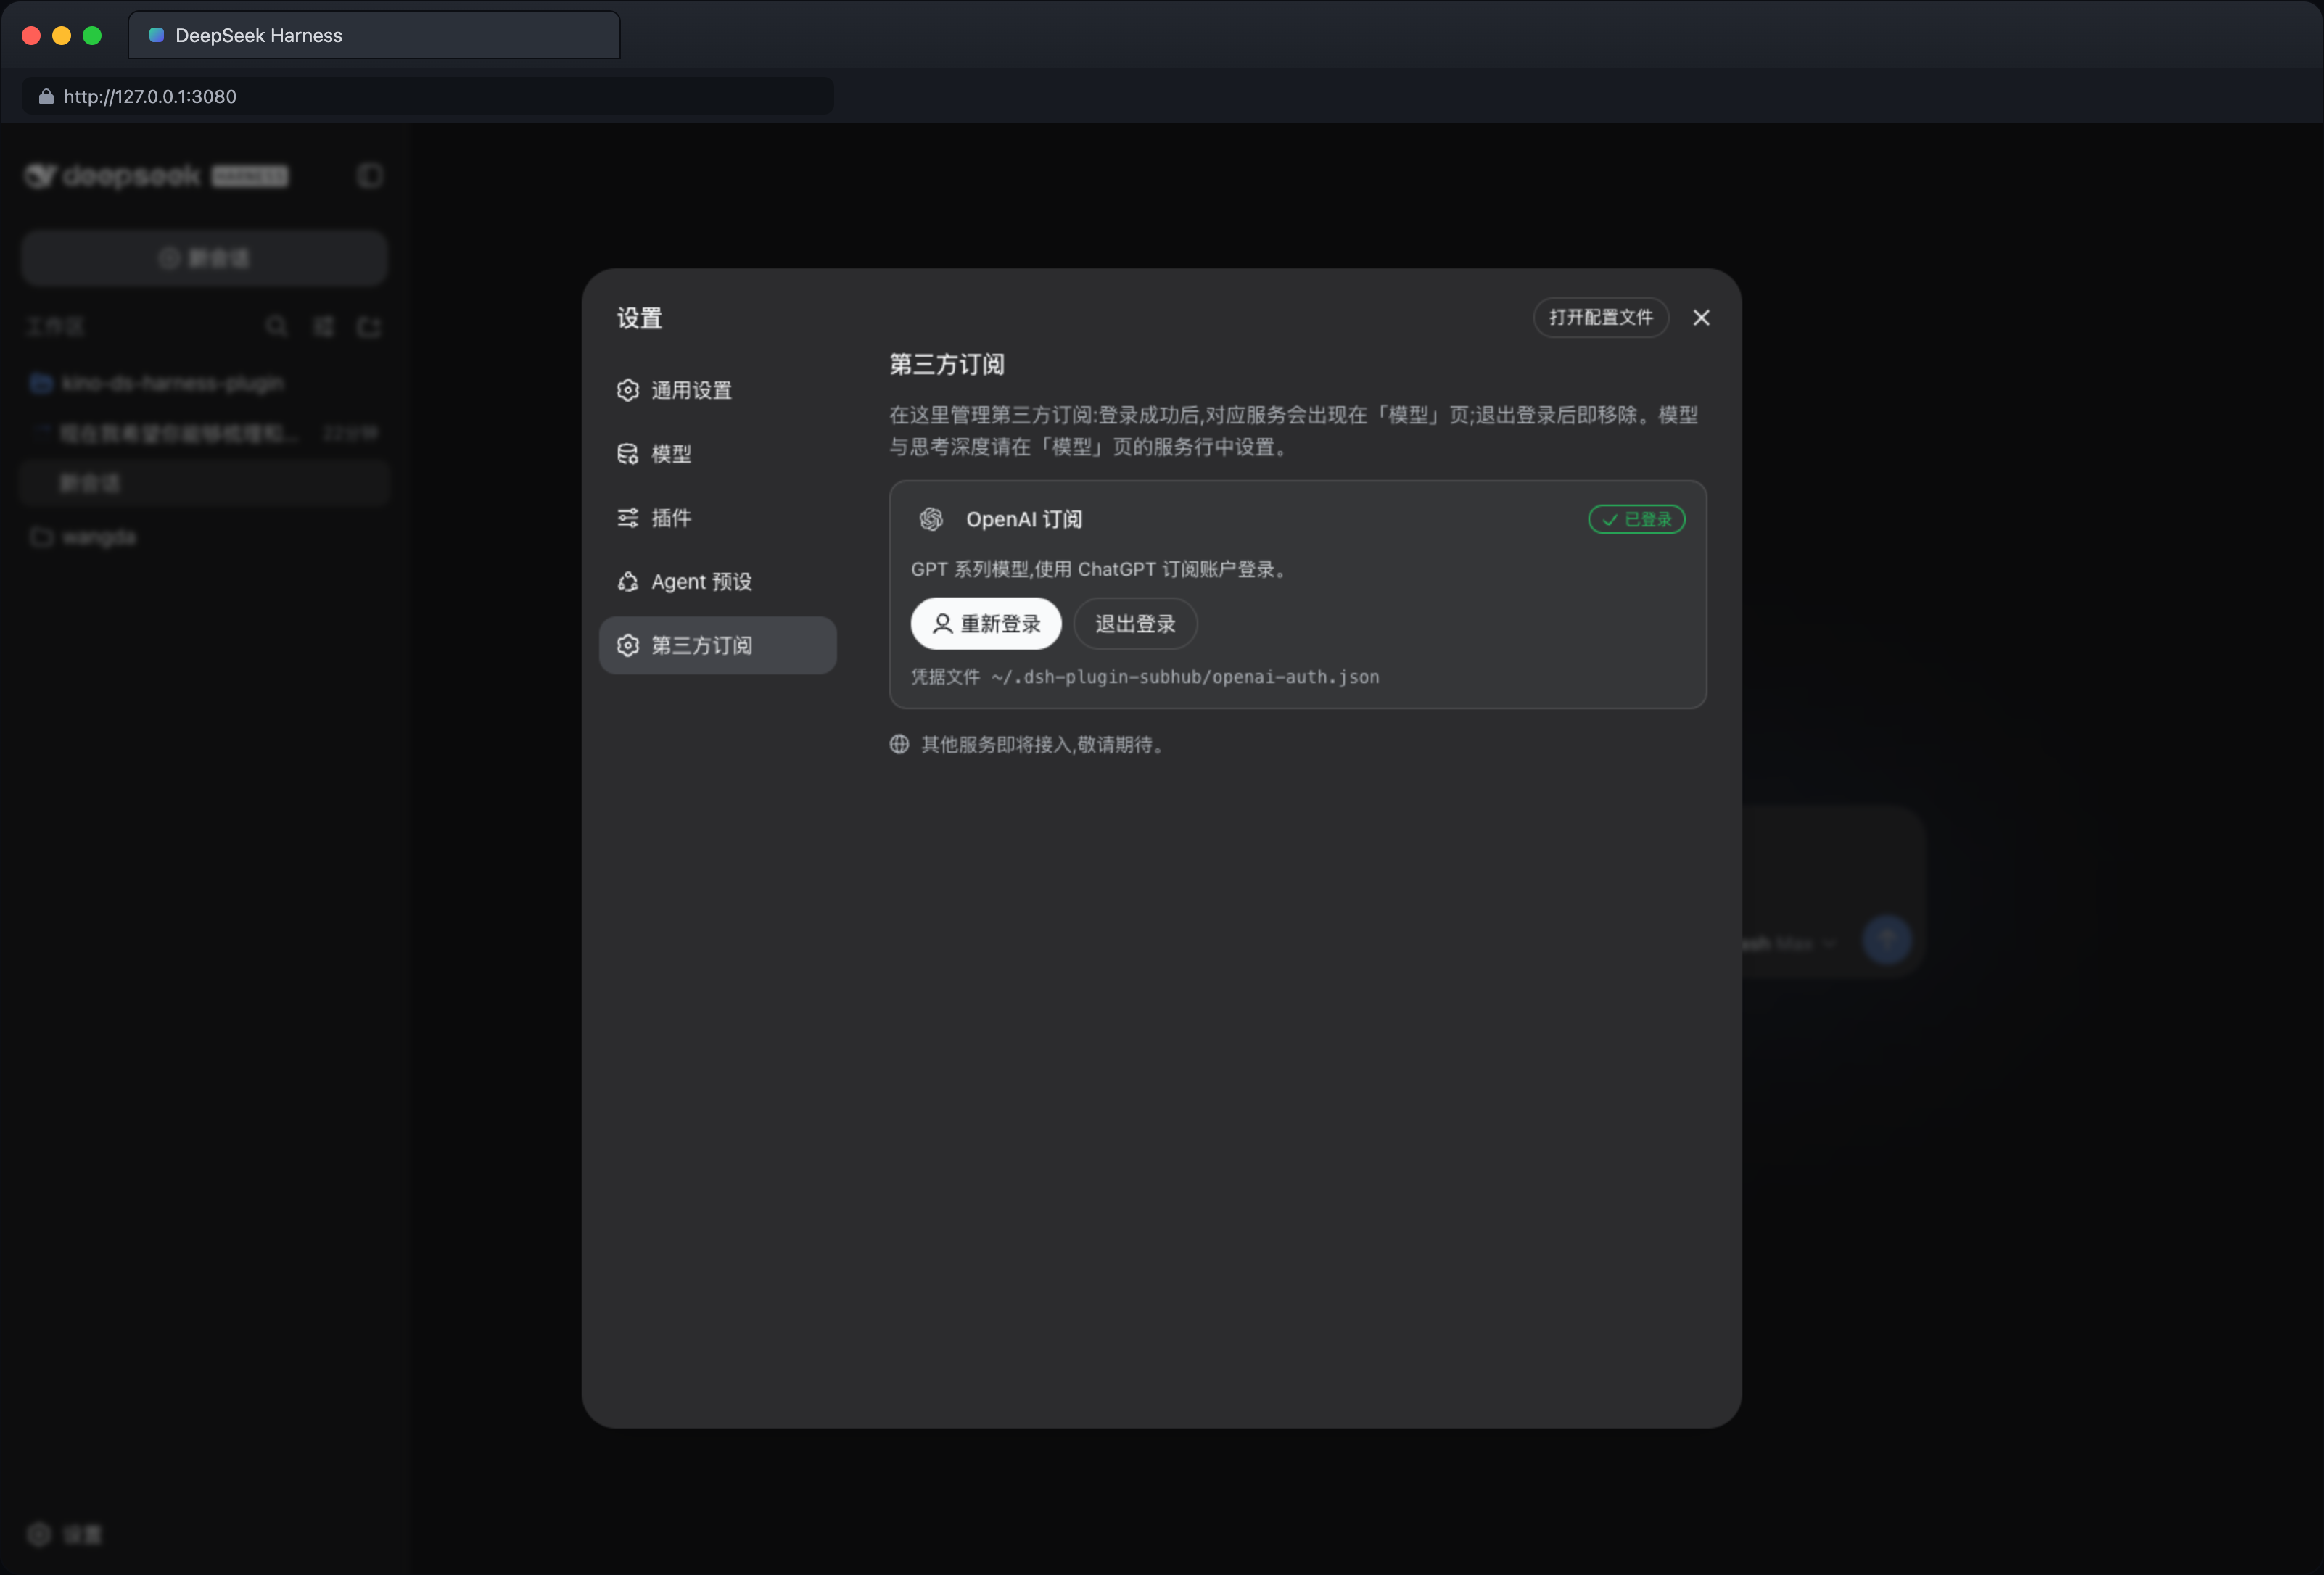Click the 已登录 status badge

[1636, 519]
